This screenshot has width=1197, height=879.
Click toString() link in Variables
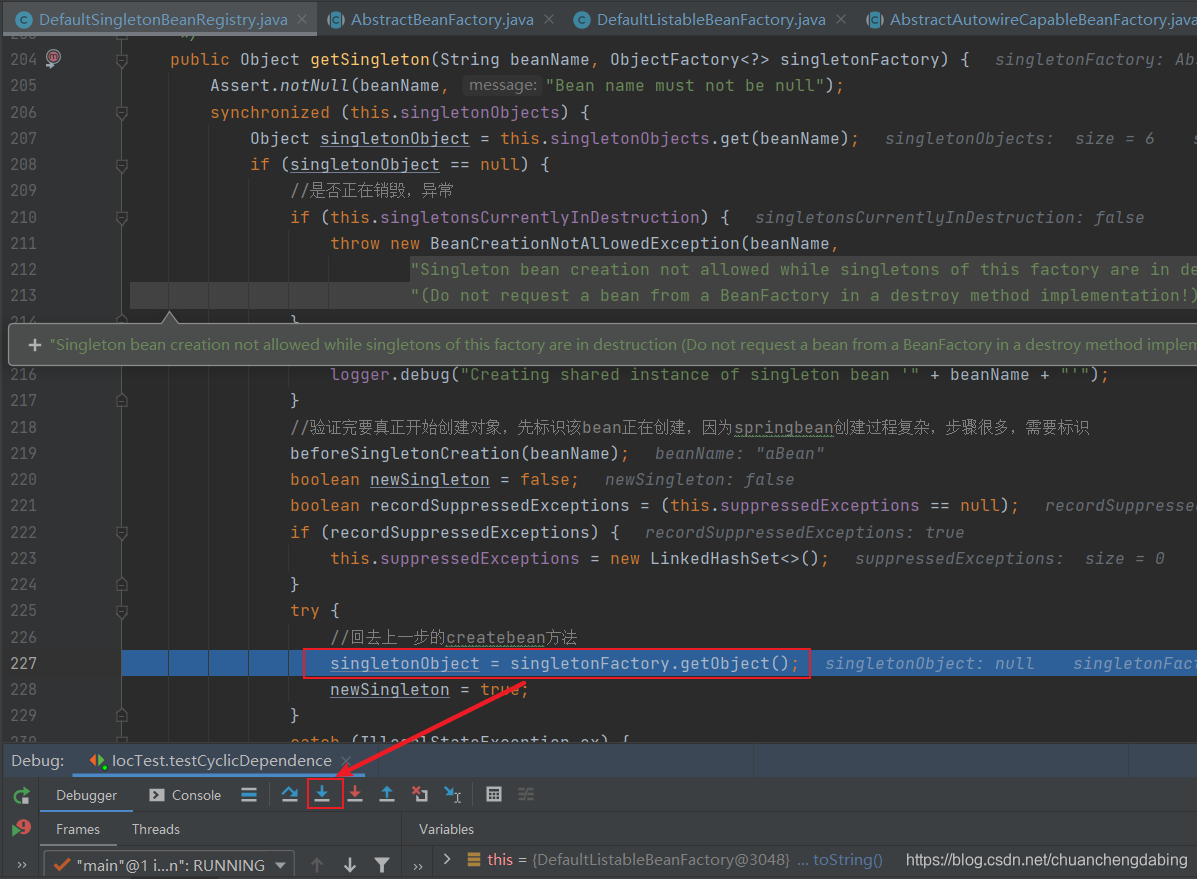point(847,860)
